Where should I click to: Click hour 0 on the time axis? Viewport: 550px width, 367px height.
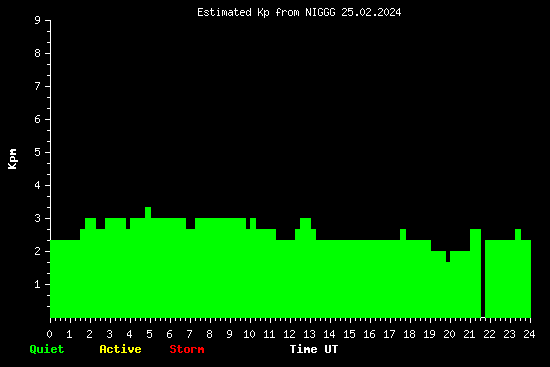pos(49,334)
